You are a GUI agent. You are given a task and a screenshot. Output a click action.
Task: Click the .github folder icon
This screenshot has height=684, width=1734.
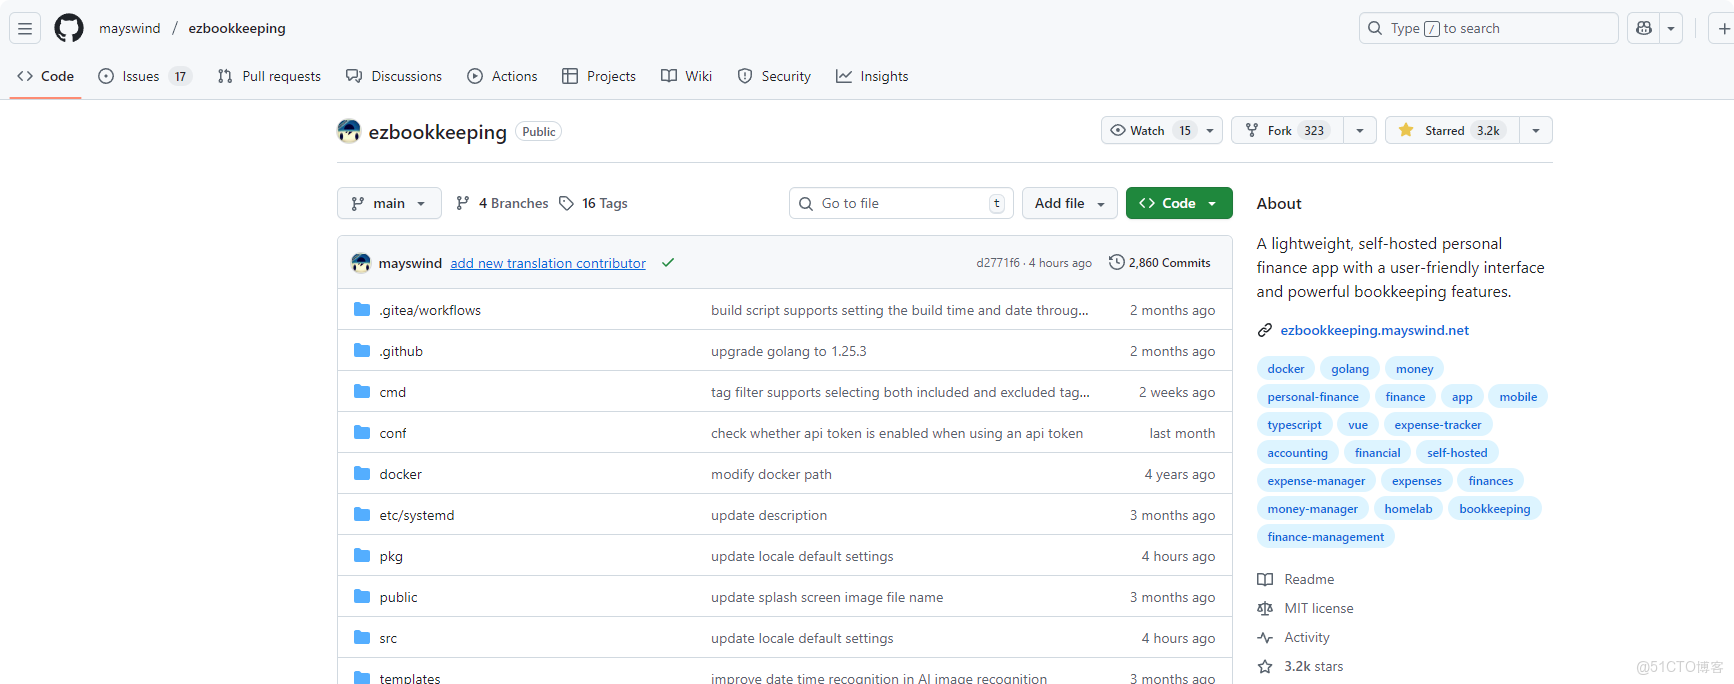pos(362,351)
